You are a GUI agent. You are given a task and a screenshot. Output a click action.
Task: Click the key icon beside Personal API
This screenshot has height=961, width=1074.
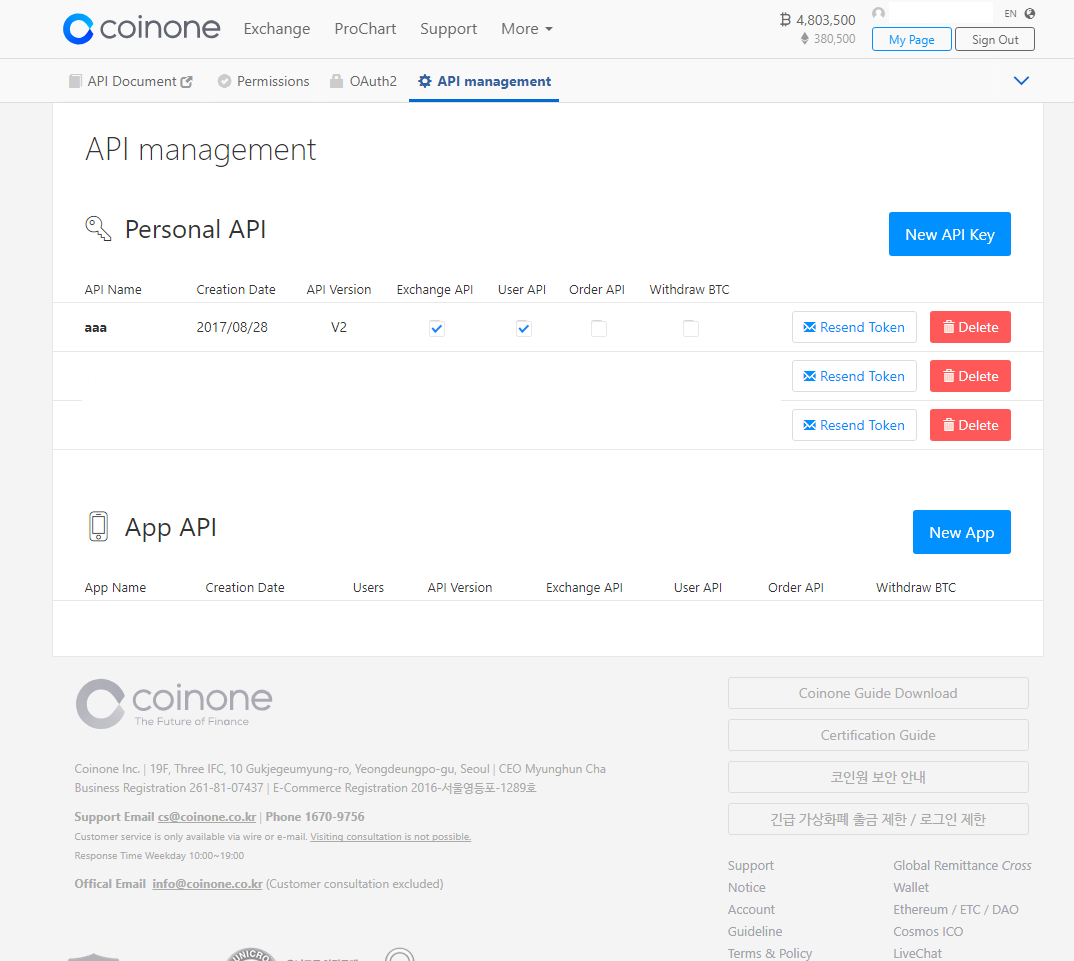click(x=98, y=229)
